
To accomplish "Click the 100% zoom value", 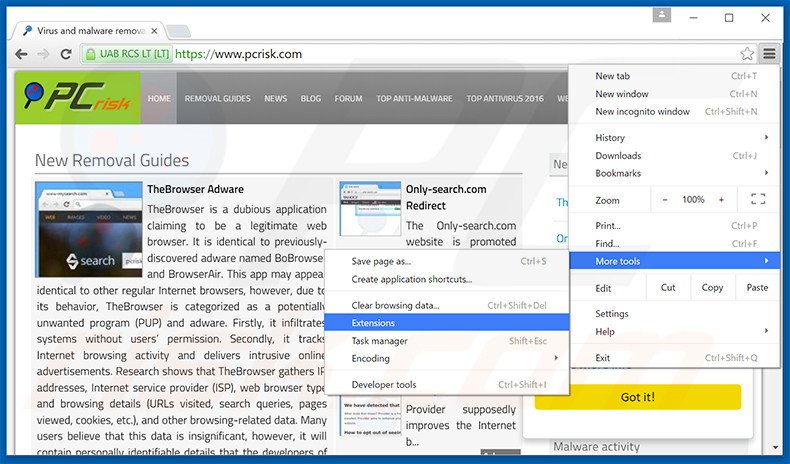I will tap(693, 200).
